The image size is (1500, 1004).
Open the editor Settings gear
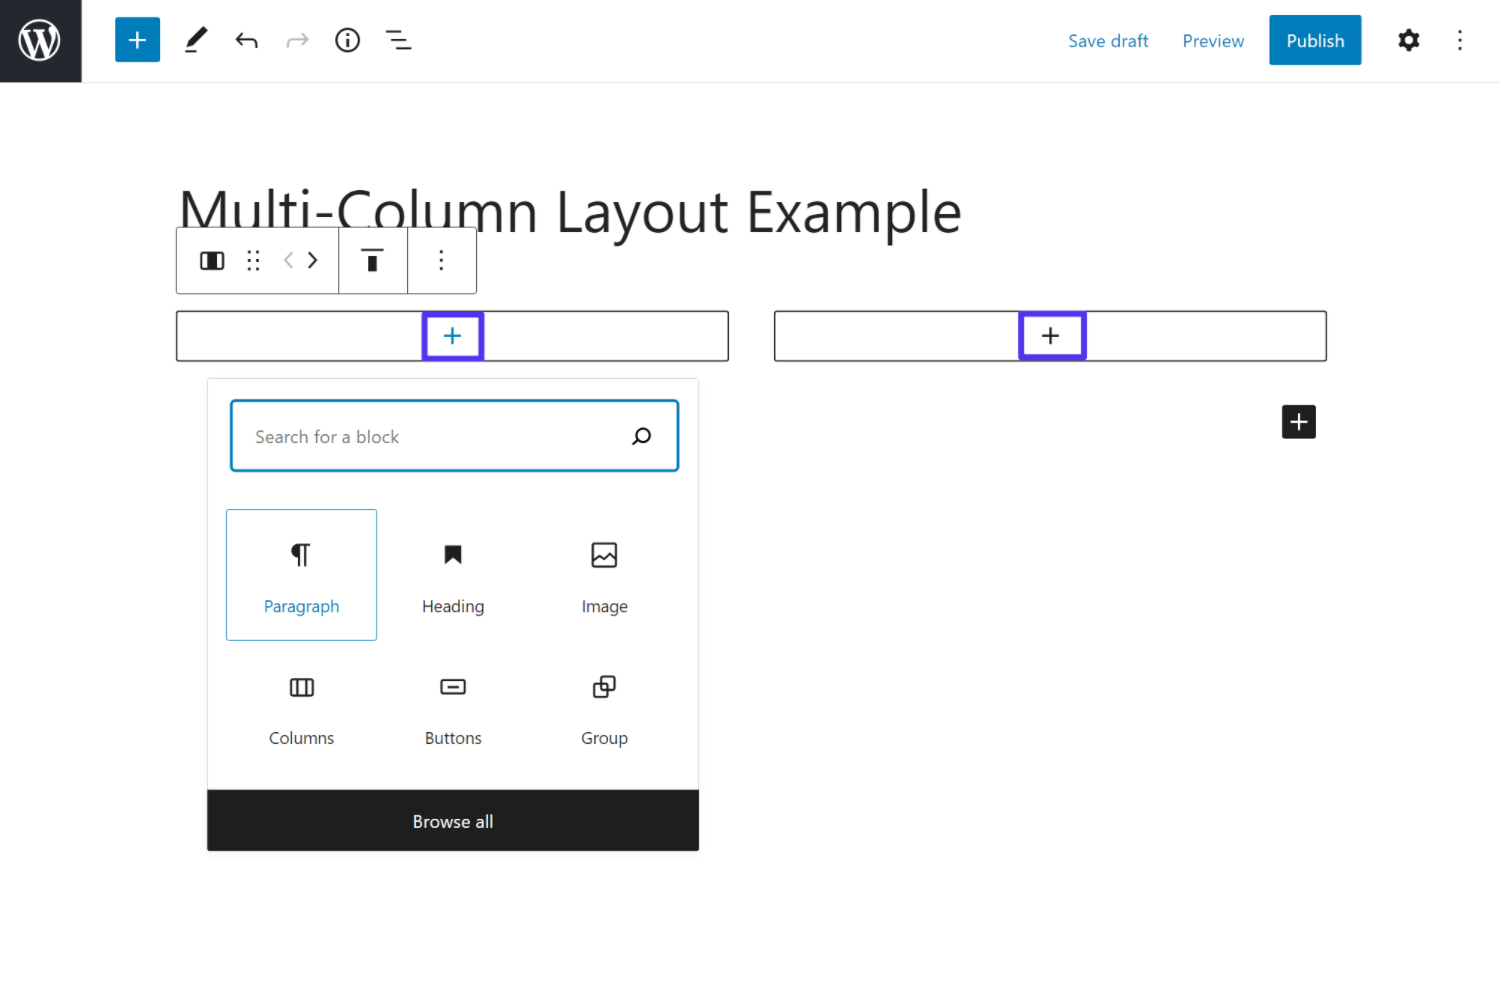[x=1408, y=40]
